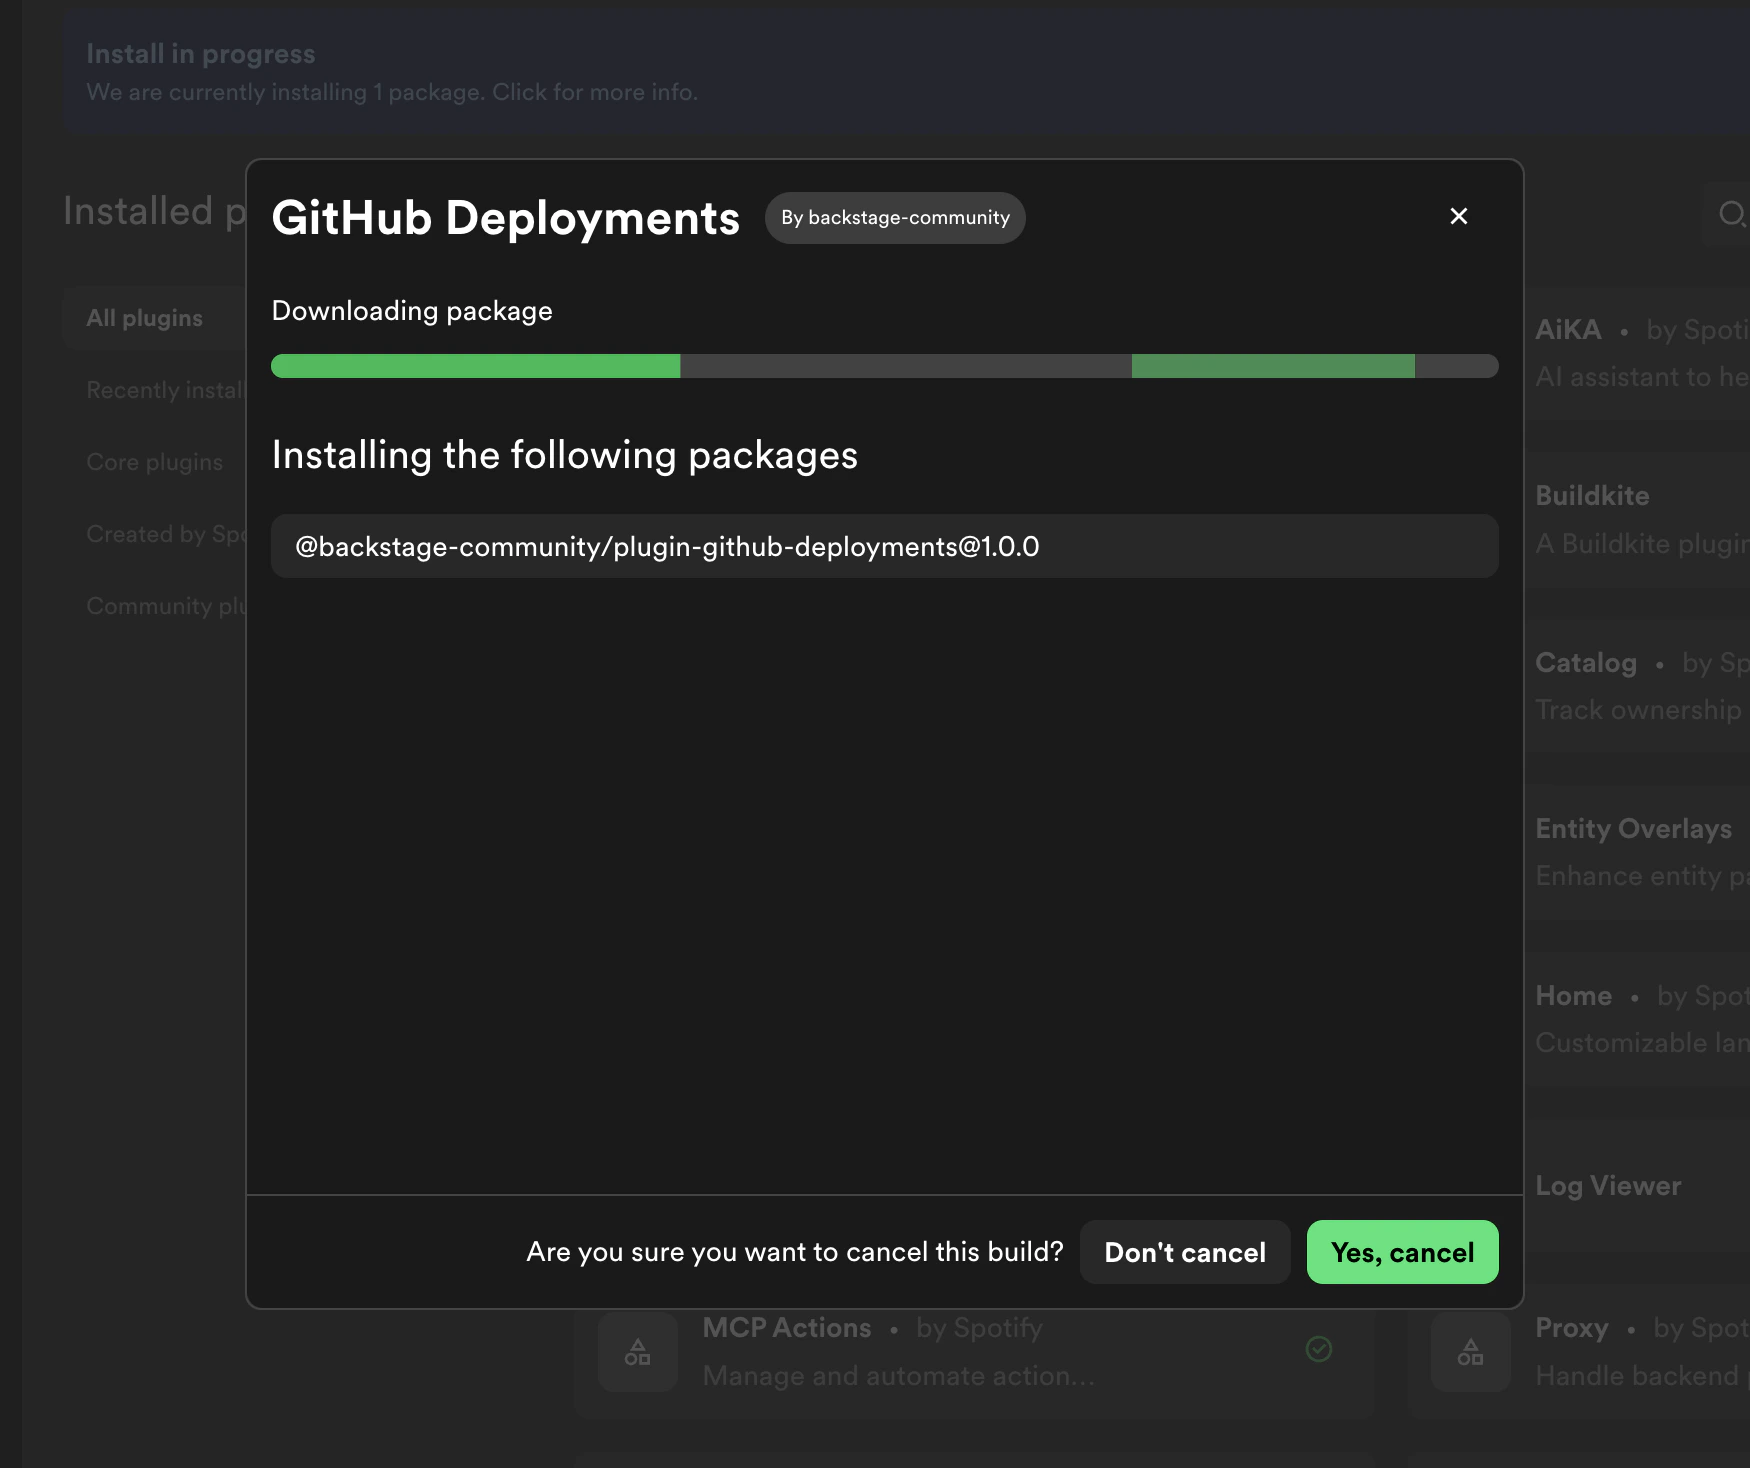The image size is (1750, 1468).
Task: Open the AiKA plugin card
Action: pos(1637,352)
